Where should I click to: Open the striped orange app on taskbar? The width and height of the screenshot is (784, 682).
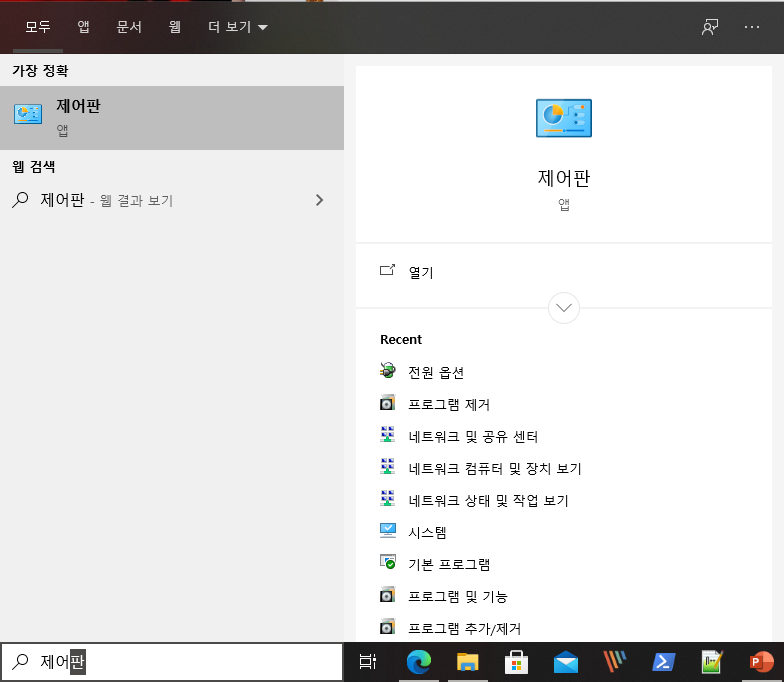pyautogui.click(x=614, y=662)
